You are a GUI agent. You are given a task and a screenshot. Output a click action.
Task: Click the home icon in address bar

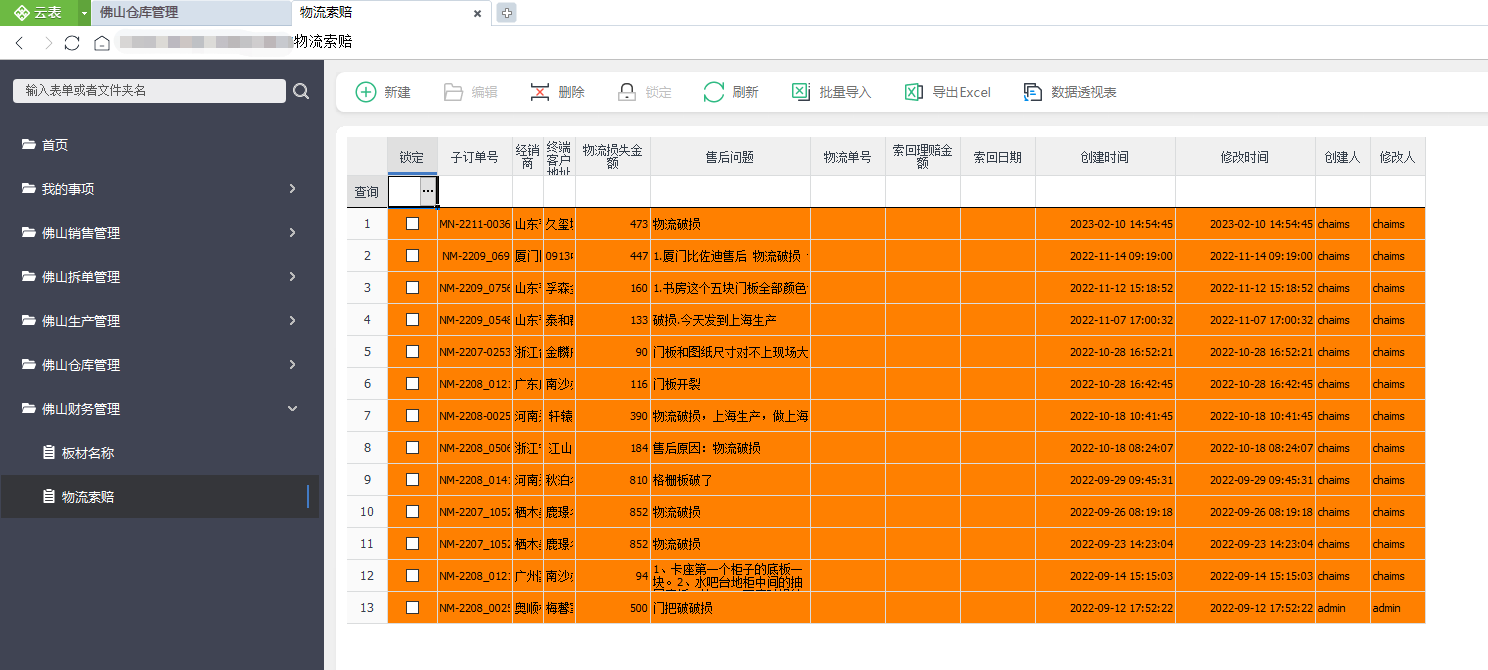click(101, 43)
